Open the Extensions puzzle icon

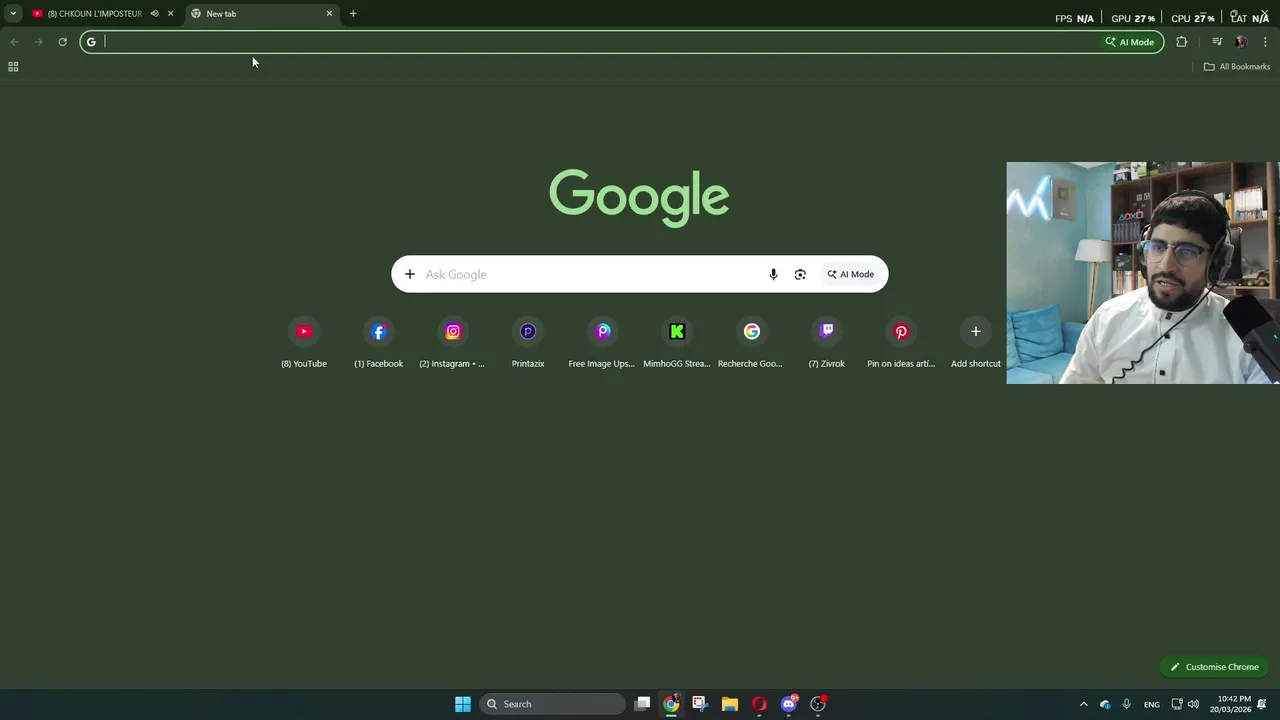(1182, 42)
